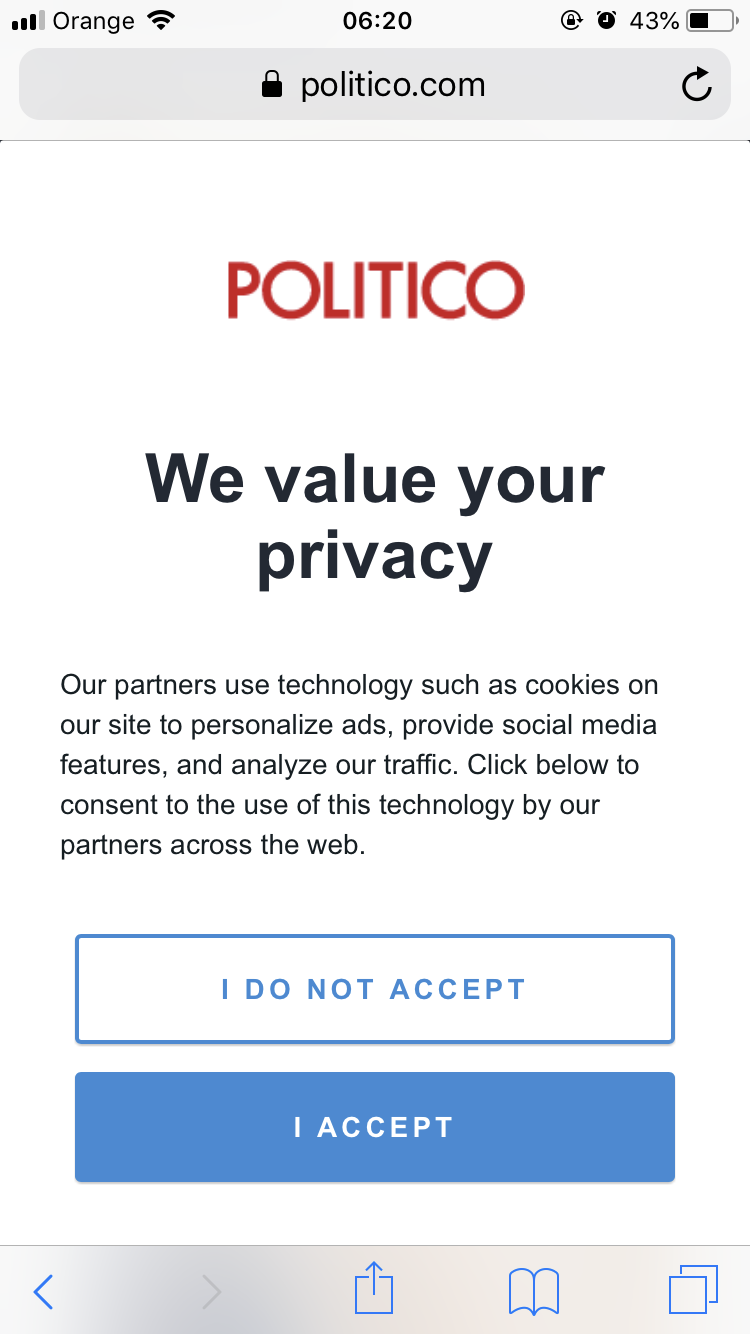
Task: Tap the battery icon in status bar
Action: coord(711,20)
